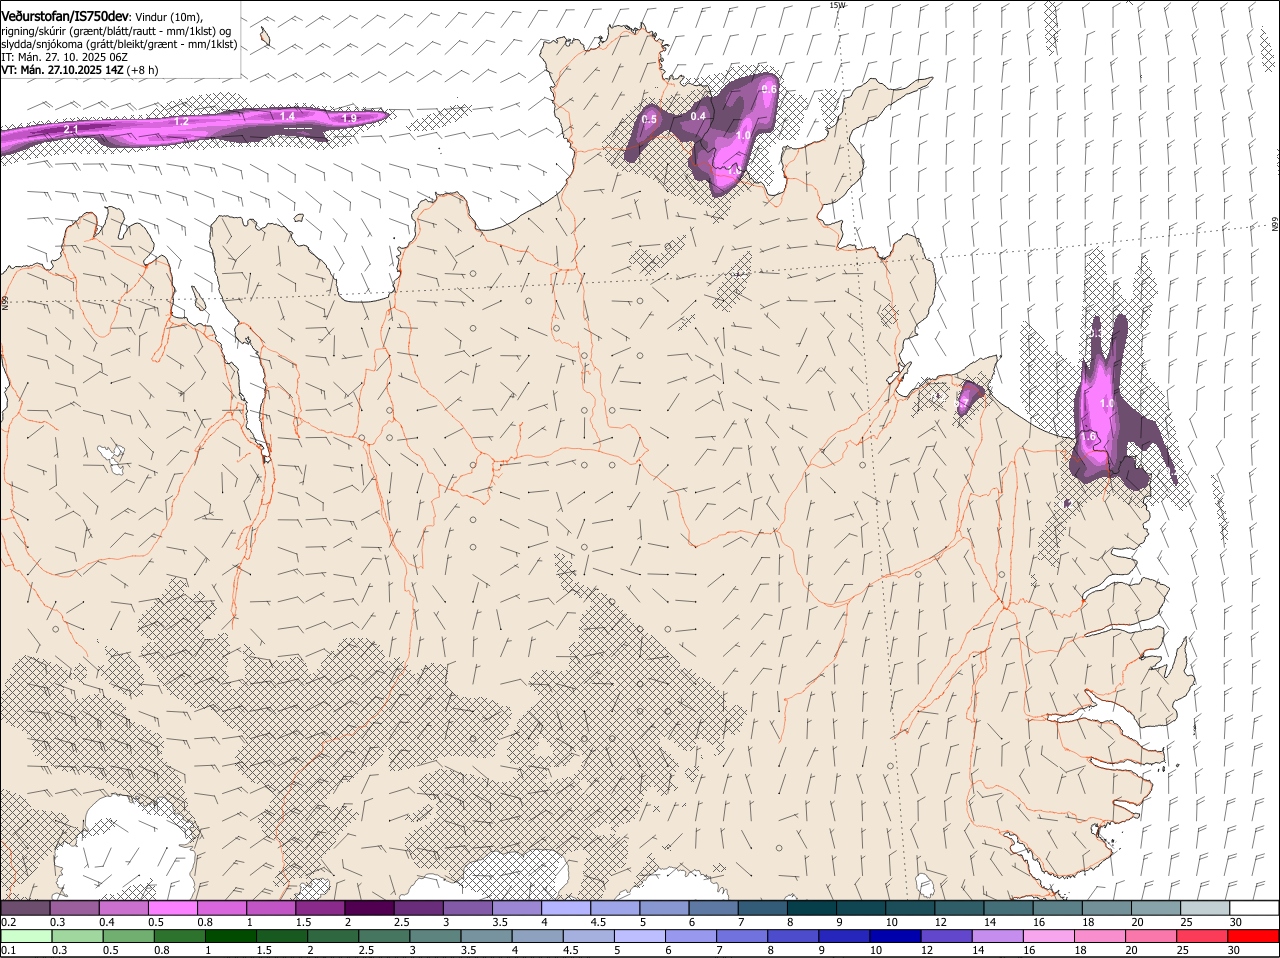This screenshot has width=1280, height=958.
Task: Click upper legend dark purple swatch between 2 and 2.5
Action: 369,907
